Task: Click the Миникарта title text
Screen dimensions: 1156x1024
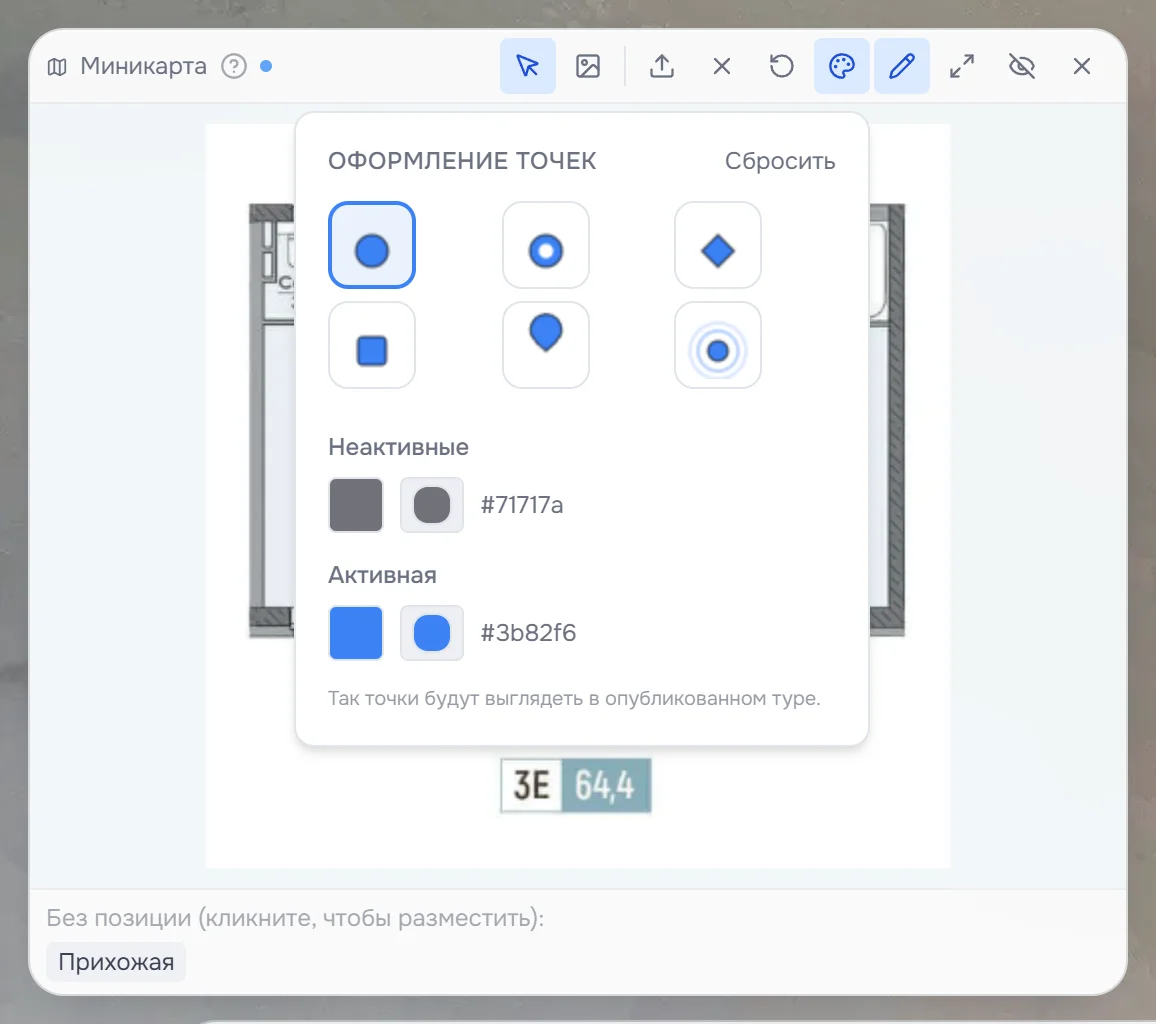Action: pyautogui.click(x=144, y=66)
